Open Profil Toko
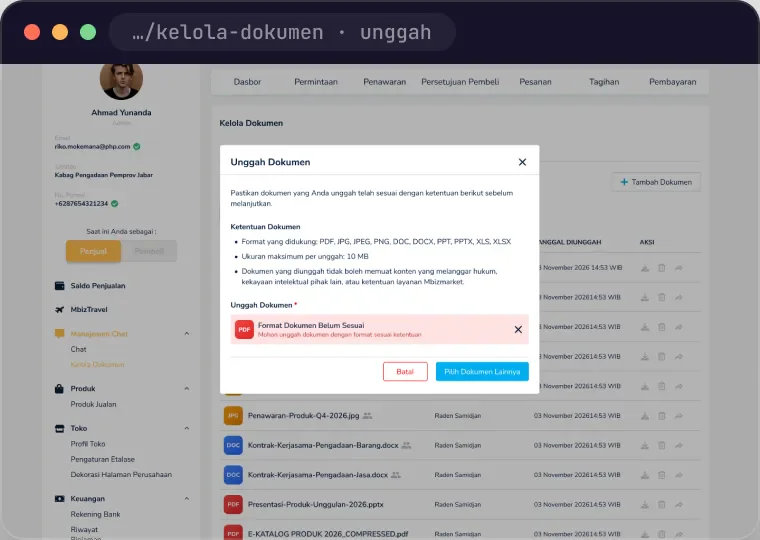 (88, 444)
